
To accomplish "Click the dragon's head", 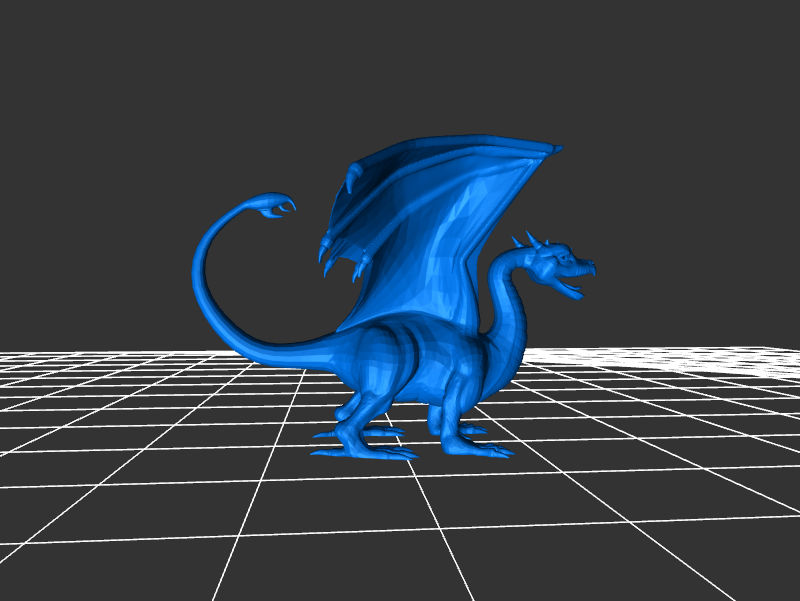I will (560, 262).
